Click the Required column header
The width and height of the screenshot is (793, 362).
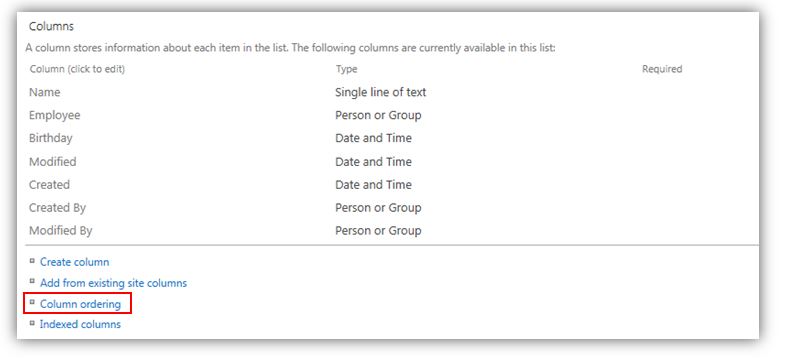662,69
